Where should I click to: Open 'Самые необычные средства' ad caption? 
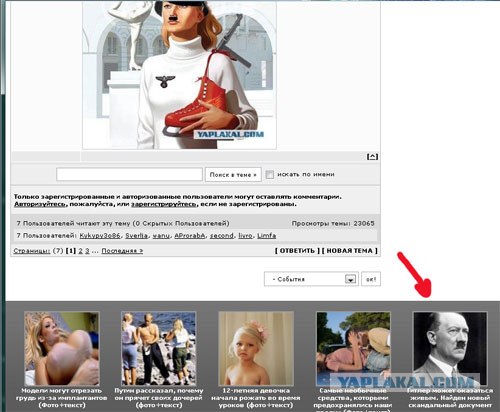click(353, 399)
